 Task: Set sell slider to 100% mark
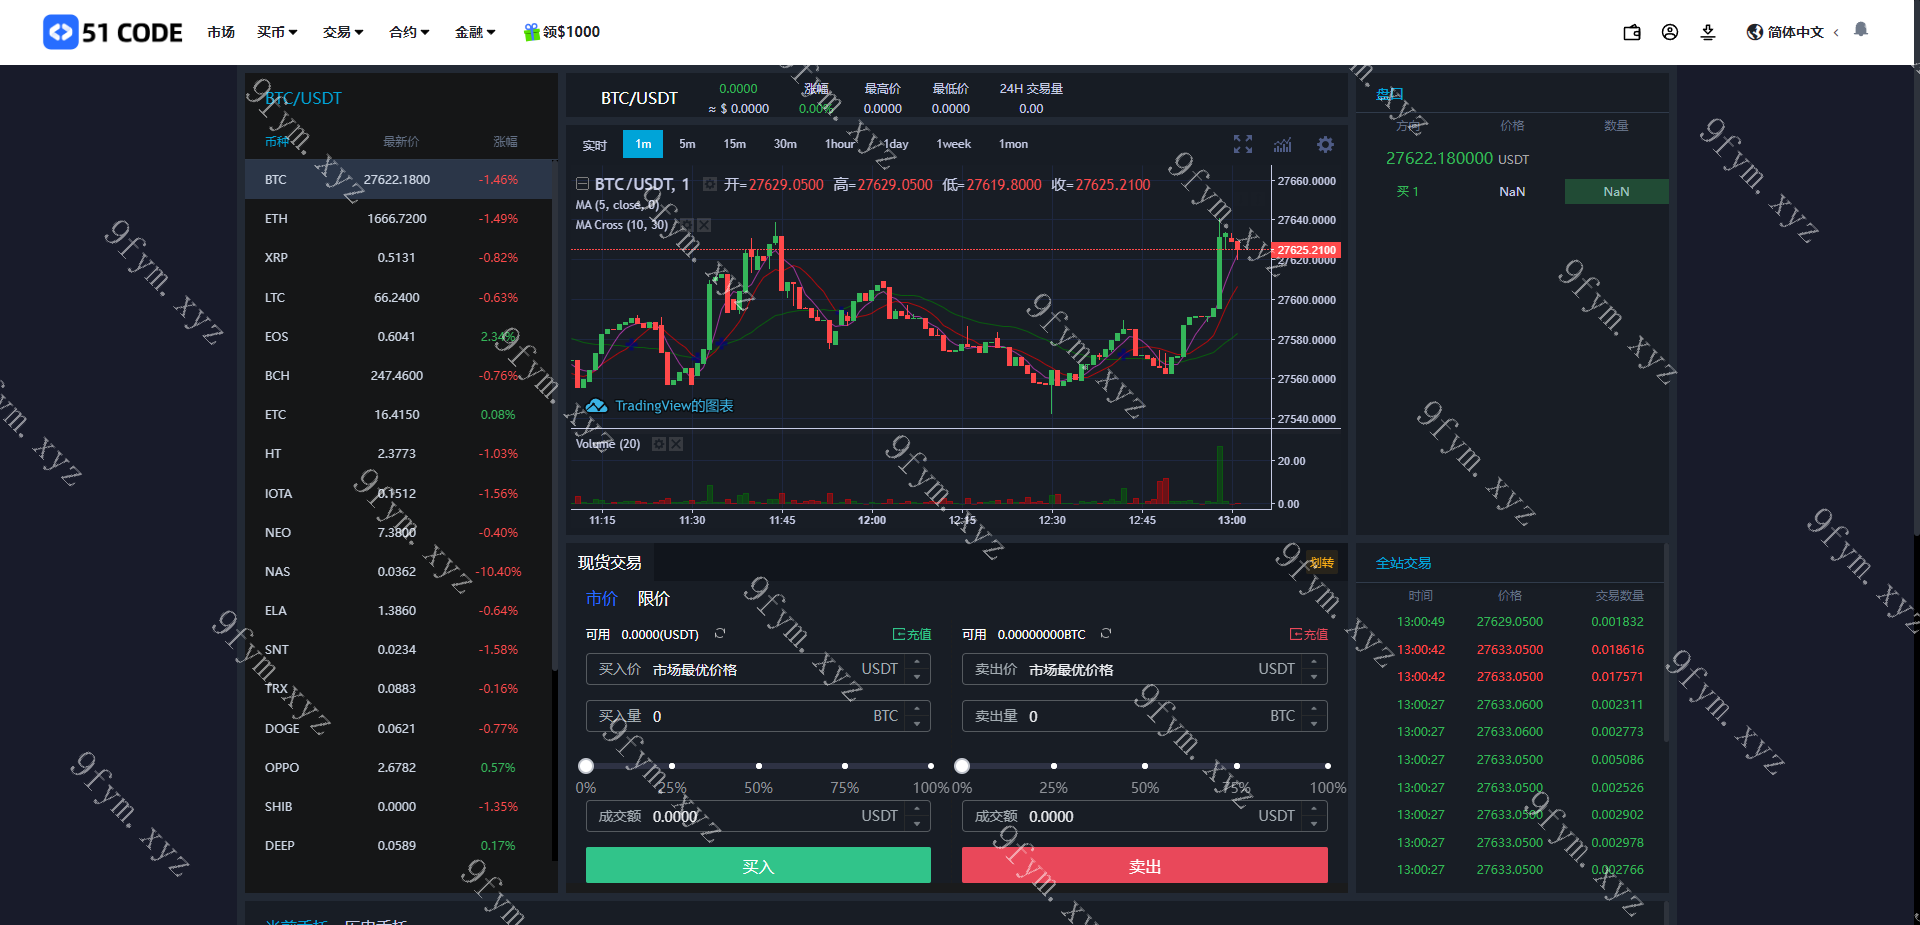coord(1327,766)
